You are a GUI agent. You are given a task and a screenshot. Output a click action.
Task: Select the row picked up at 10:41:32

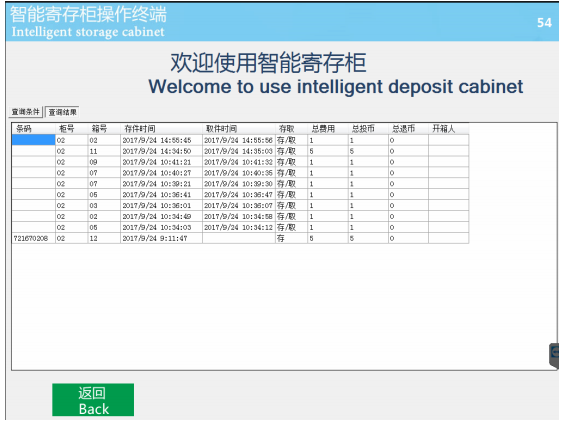tap(240, 162)
